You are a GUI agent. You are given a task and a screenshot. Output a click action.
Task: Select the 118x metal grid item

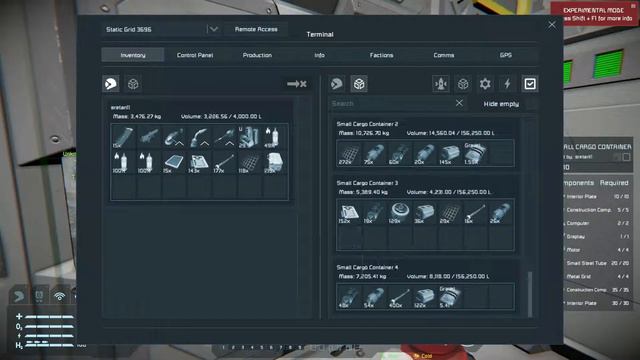click(x=250, y=162)
